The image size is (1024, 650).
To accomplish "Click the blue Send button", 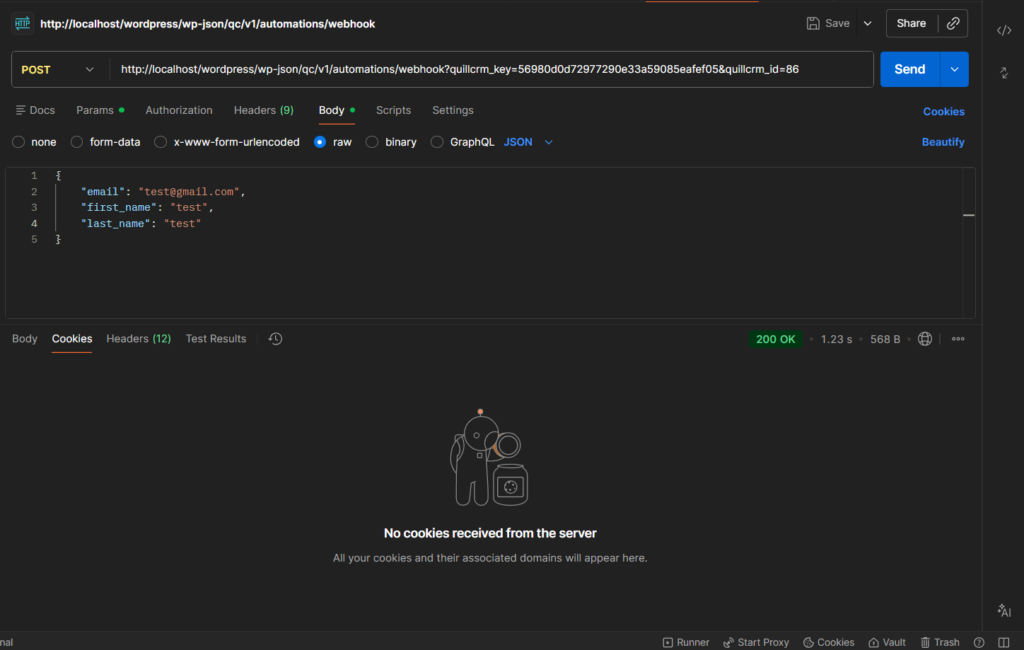I will point(909,69).
